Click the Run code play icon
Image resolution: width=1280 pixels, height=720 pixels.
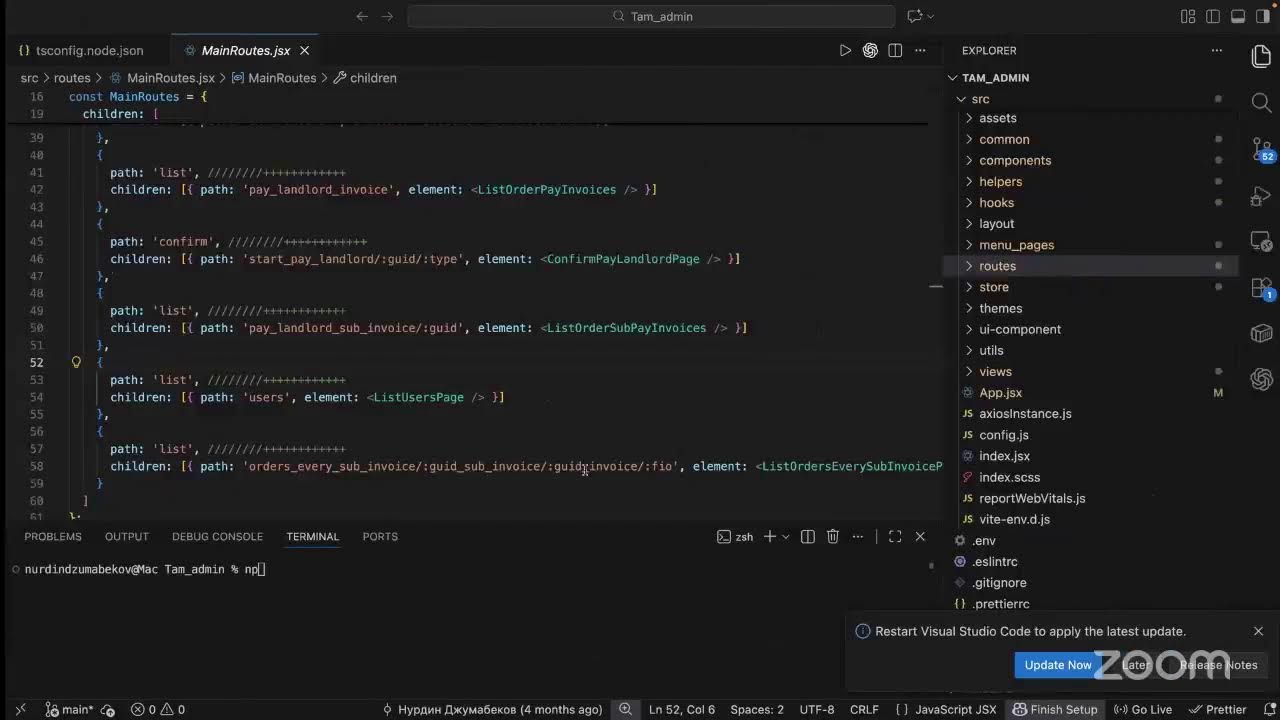click(845, 50)
